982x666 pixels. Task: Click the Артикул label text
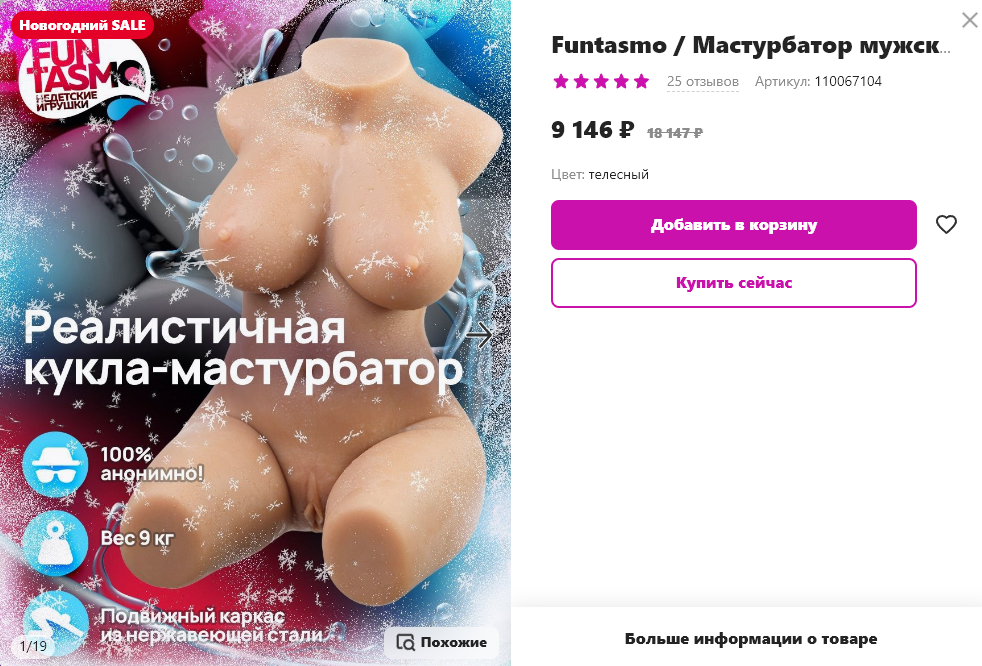pos(782,81)
